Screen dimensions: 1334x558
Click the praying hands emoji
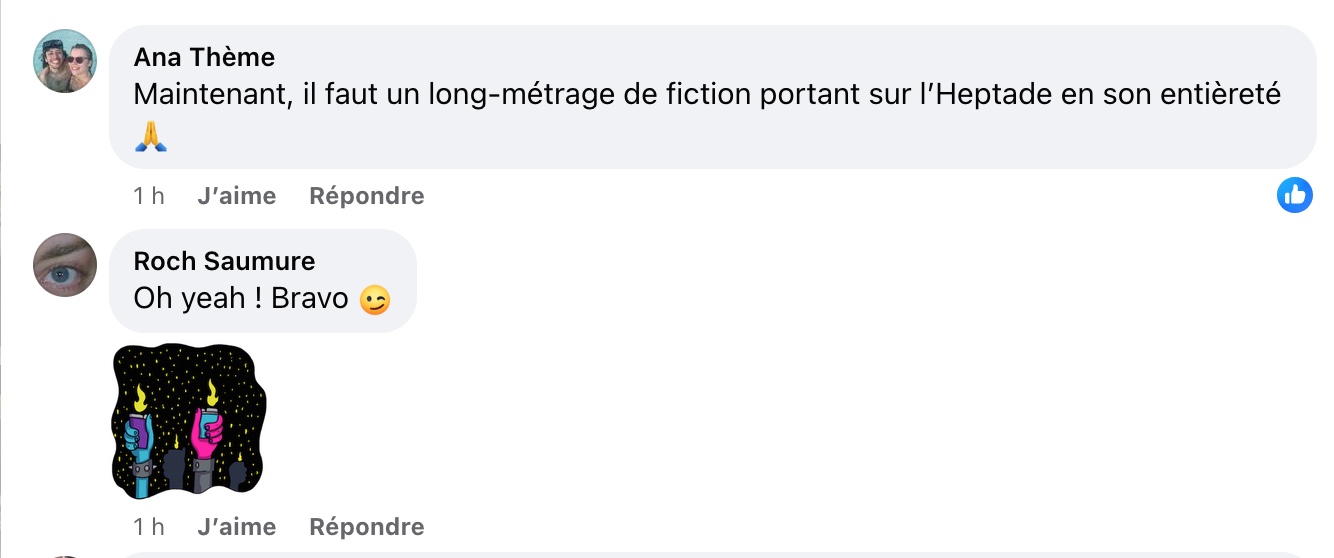tap(150, 137)
